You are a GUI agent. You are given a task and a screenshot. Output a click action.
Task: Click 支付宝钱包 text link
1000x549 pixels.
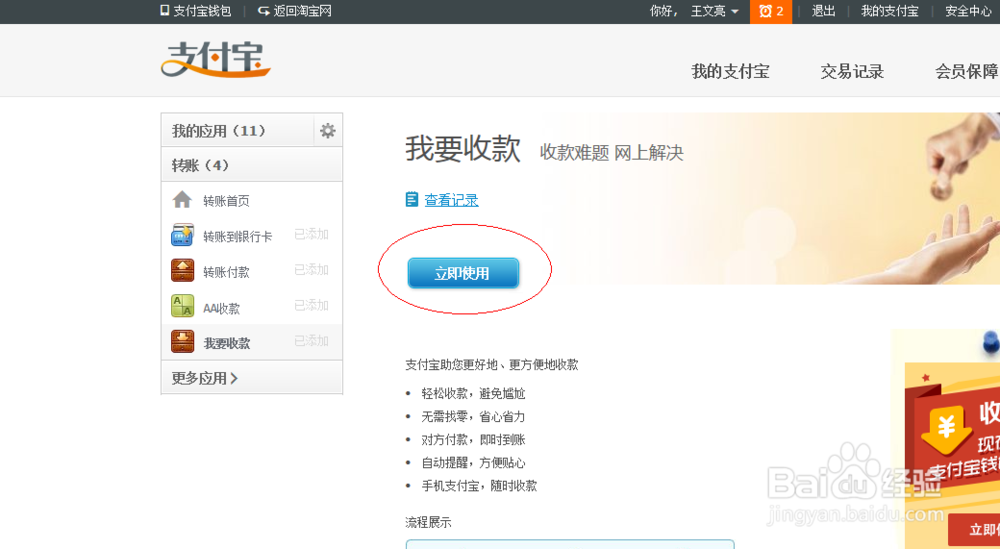pos(202,11)
